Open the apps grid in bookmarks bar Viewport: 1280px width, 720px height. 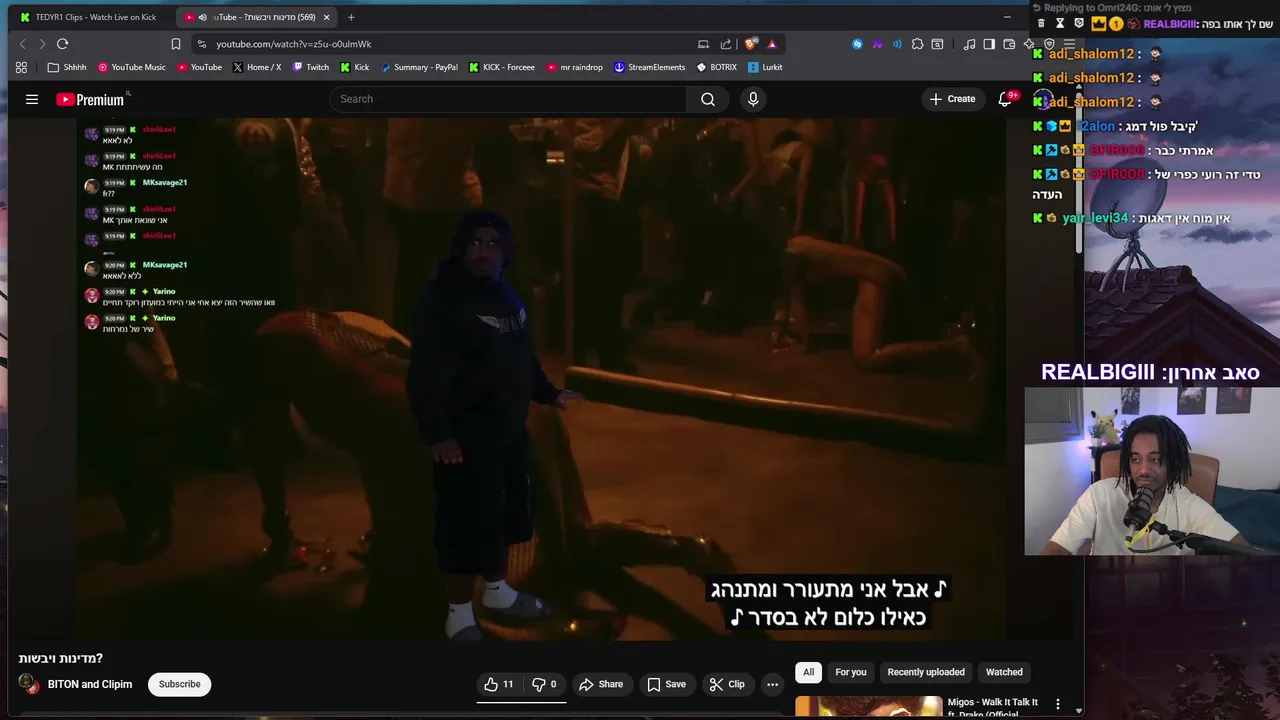pos(21,67)
